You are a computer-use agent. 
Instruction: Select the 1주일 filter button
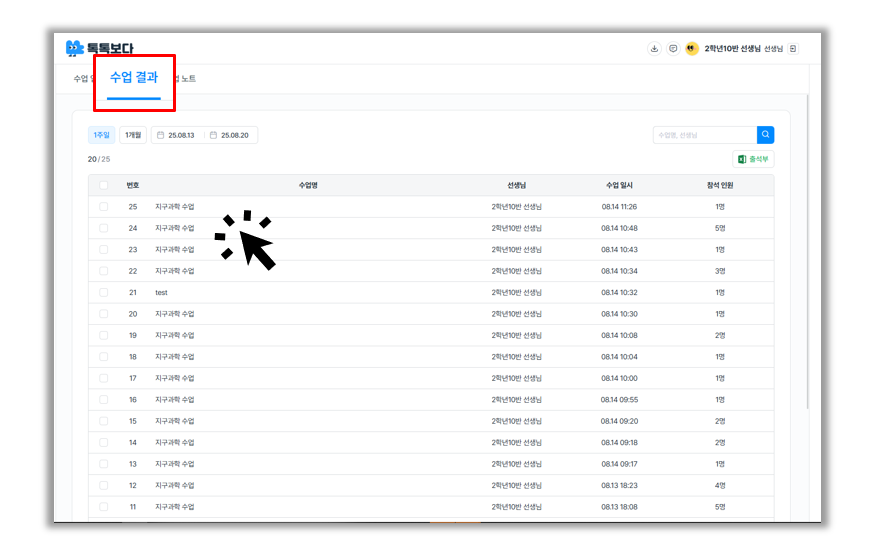pos(101,135)
